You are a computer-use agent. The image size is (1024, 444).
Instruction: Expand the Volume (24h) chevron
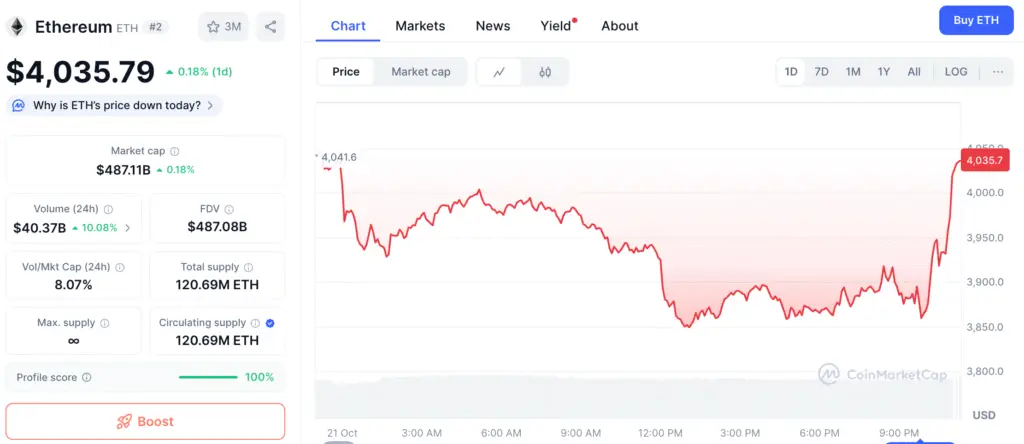click(127, 228)
